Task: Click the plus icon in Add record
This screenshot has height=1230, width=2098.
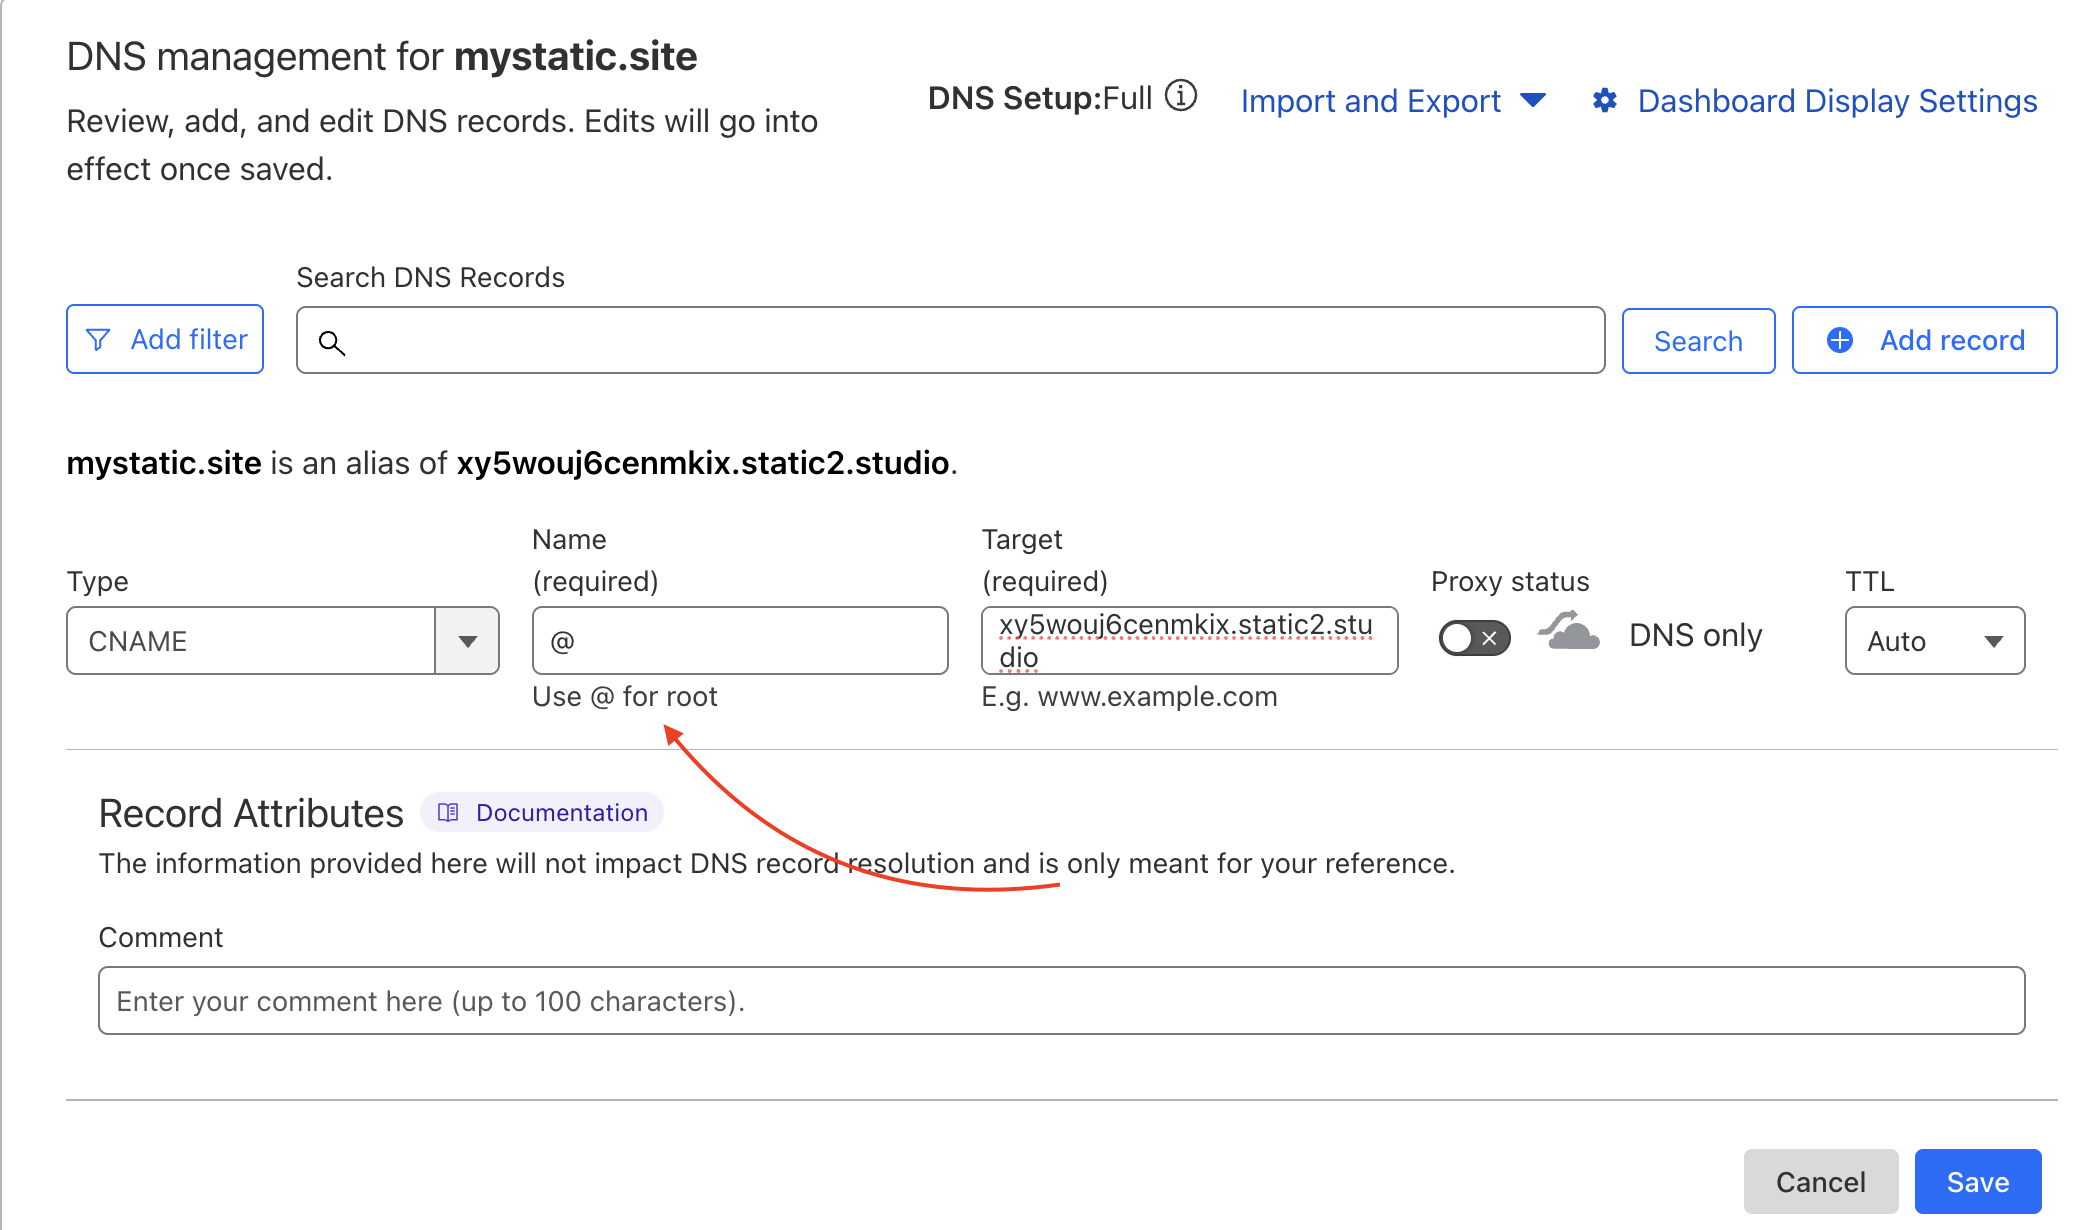Action: point(1840,340)
